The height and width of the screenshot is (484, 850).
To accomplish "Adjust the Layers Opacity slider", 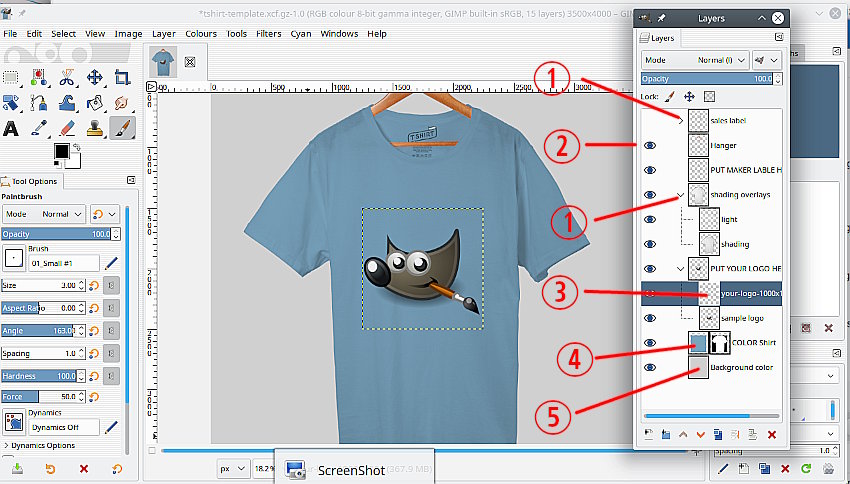I will click(x=707, y=79).
